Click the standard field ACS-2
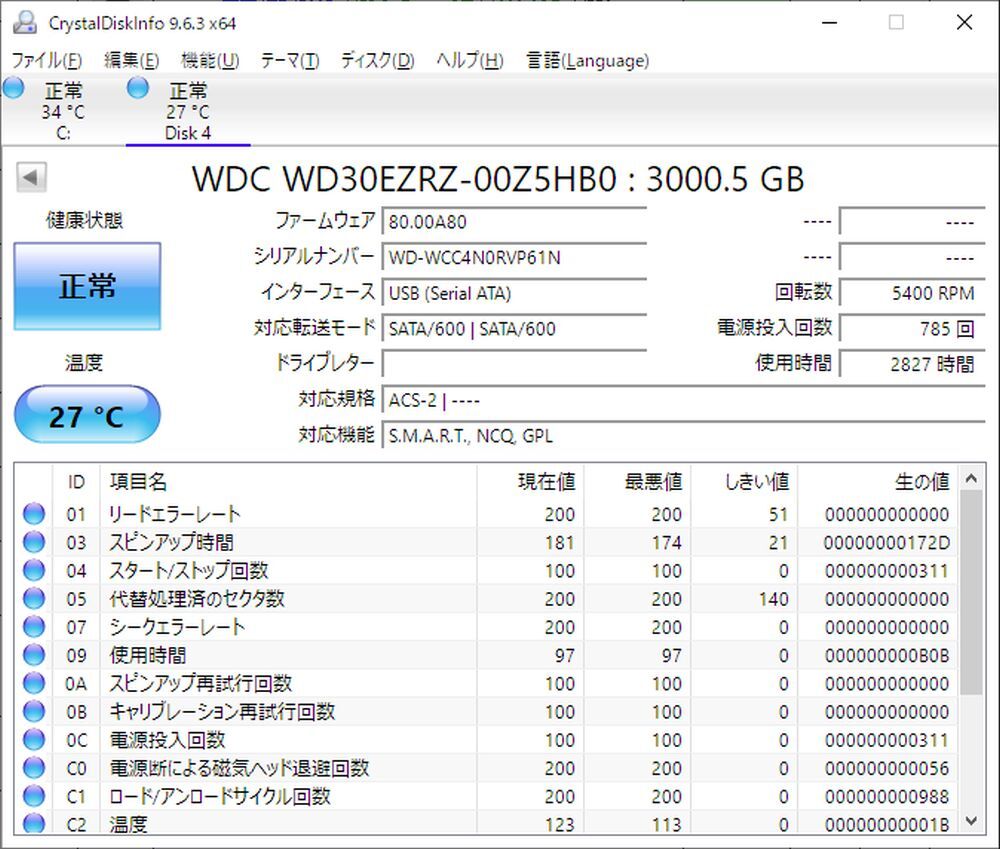1000x849 pixels. [684, 400]
